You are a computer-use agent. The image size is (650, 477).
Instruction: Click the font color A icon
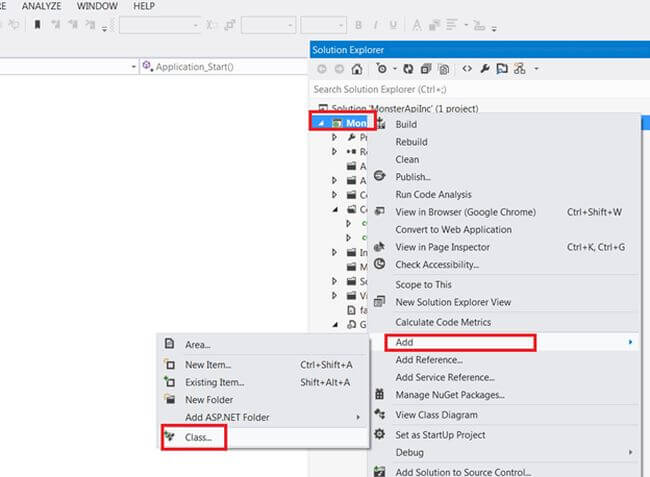click(x=417, y=25)
